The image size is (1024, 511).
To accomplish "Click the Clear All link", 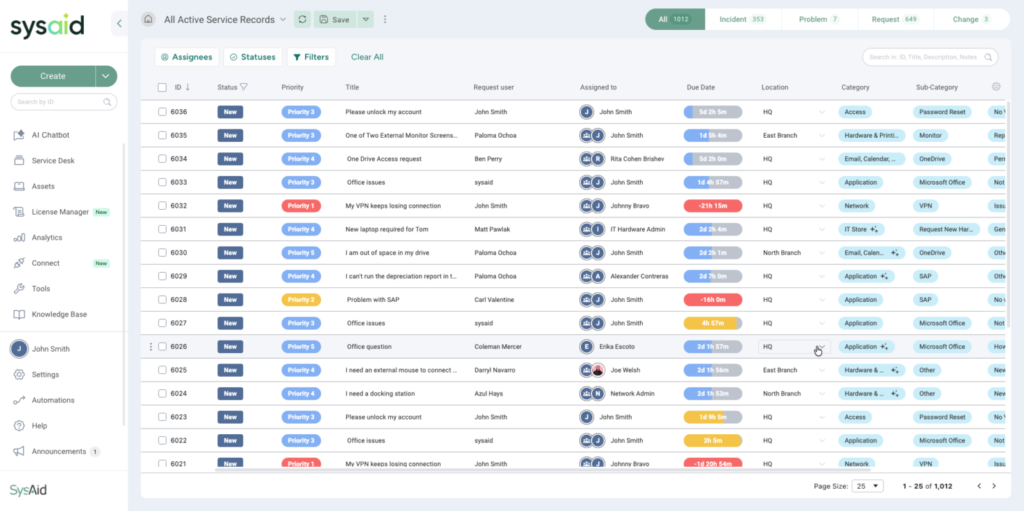I will (x=367, y=57).
